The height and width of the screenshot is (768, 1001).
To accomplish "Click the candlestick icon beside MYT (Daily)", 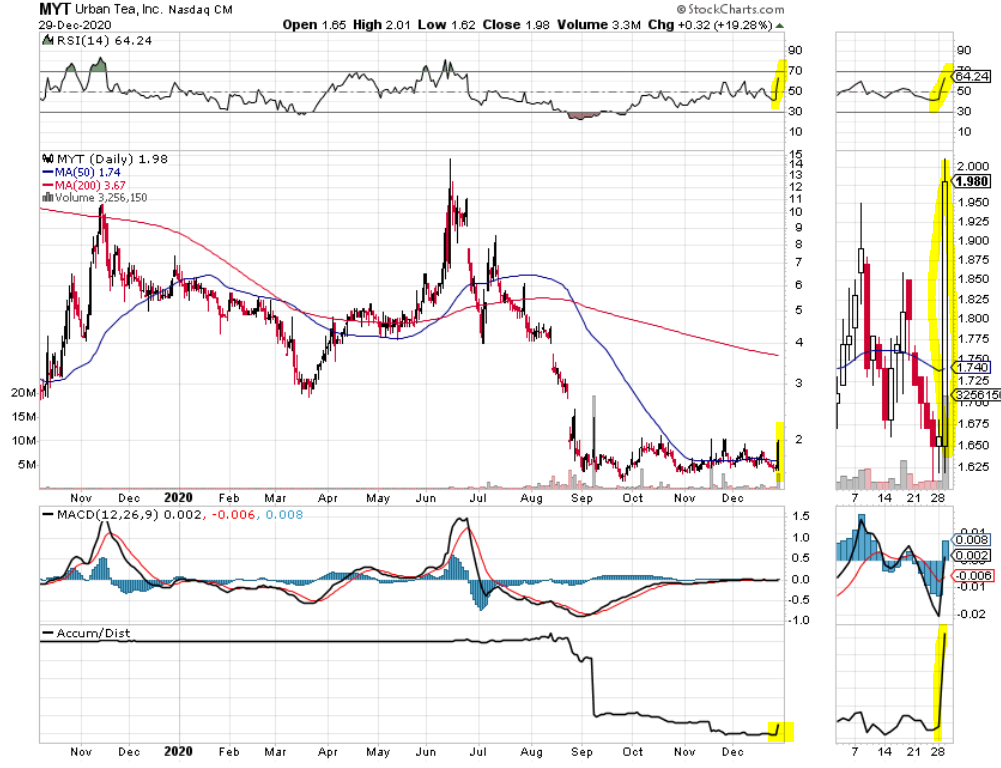I will click(x=48, y=158).
